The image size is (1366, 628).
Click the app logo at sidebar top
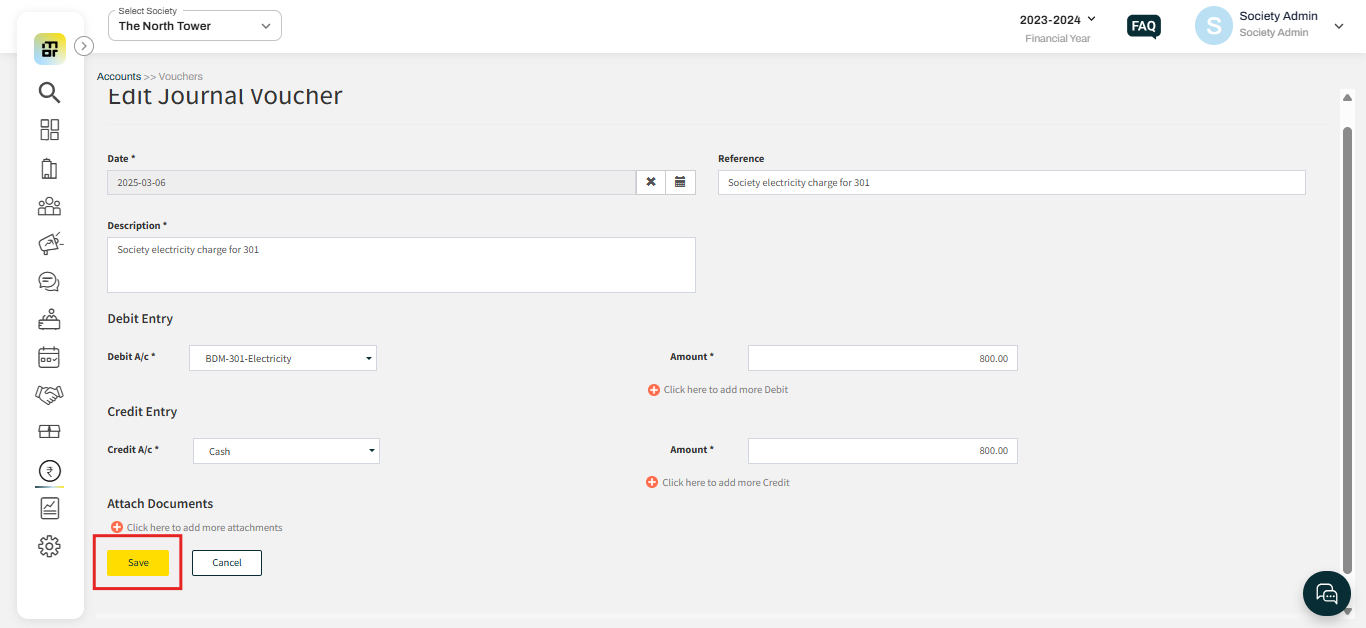coord(49,49)
